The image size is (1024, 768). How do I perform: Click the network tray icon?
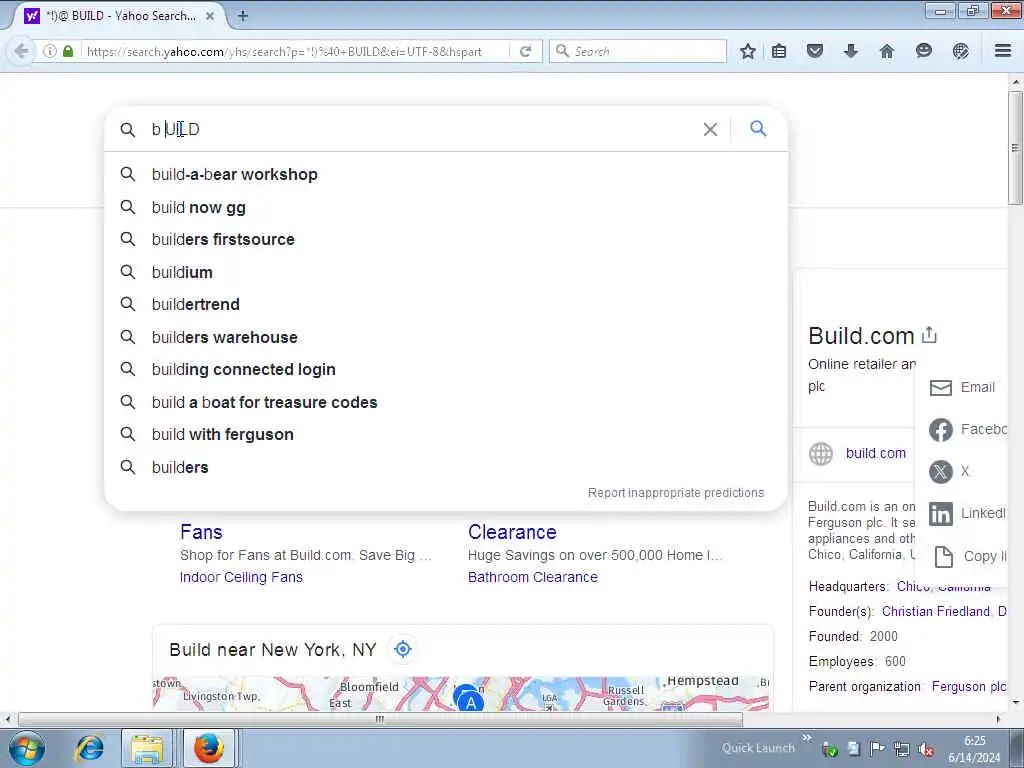[902, 749]
